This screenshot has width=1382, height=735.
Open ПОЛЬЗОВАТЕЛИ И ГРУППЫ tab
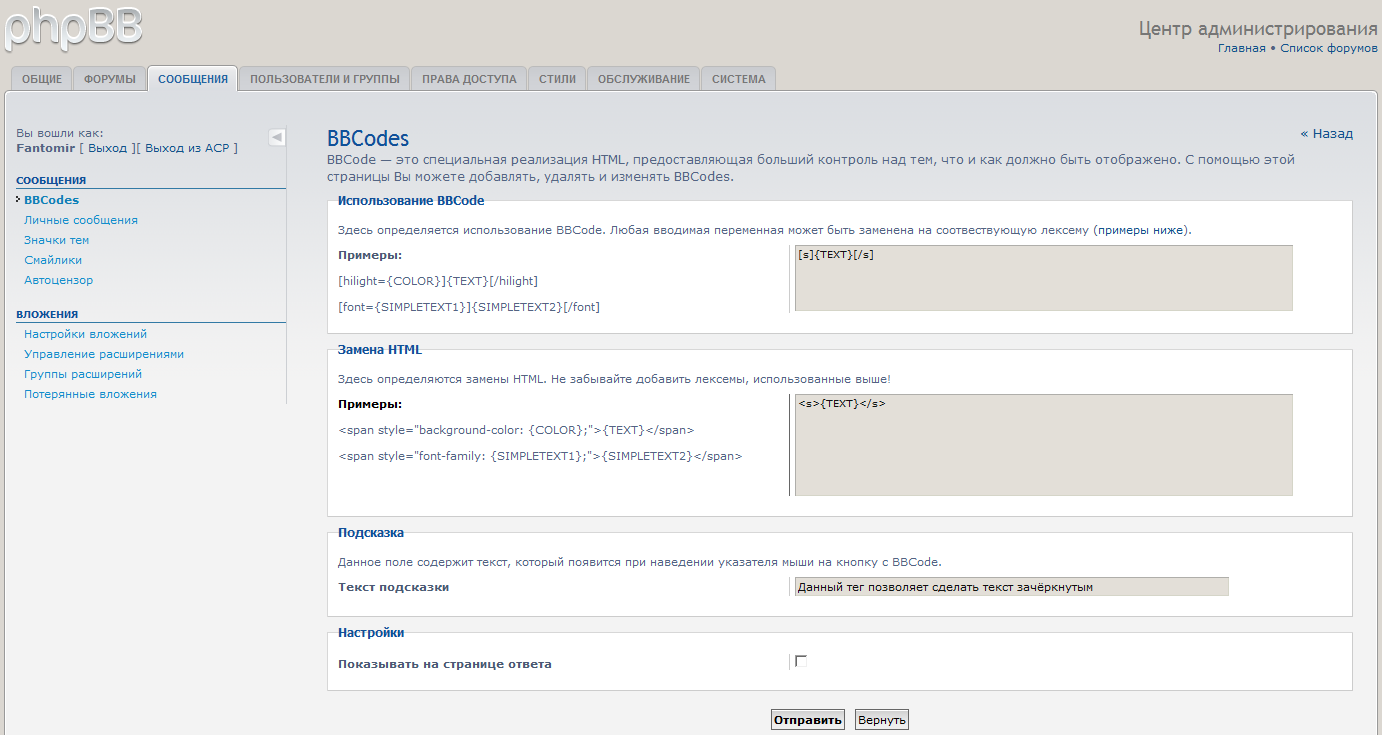click(325, 79)
